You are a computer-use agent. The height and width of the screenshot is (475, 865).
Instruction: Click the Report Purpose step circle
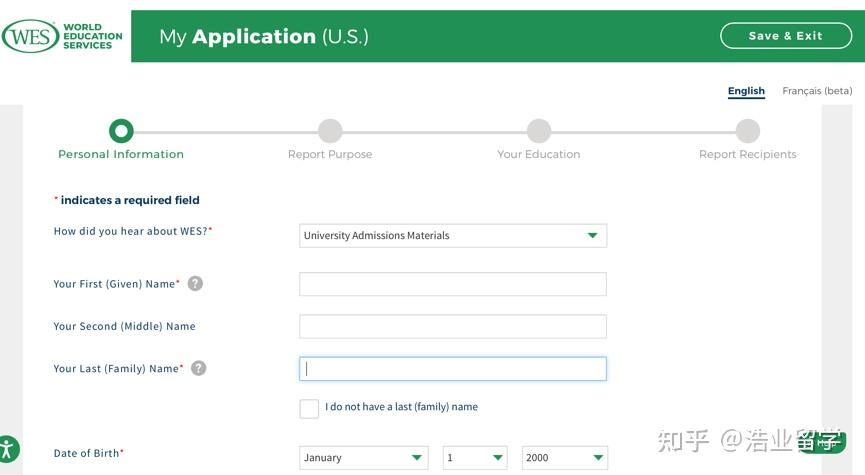point(330,131)
